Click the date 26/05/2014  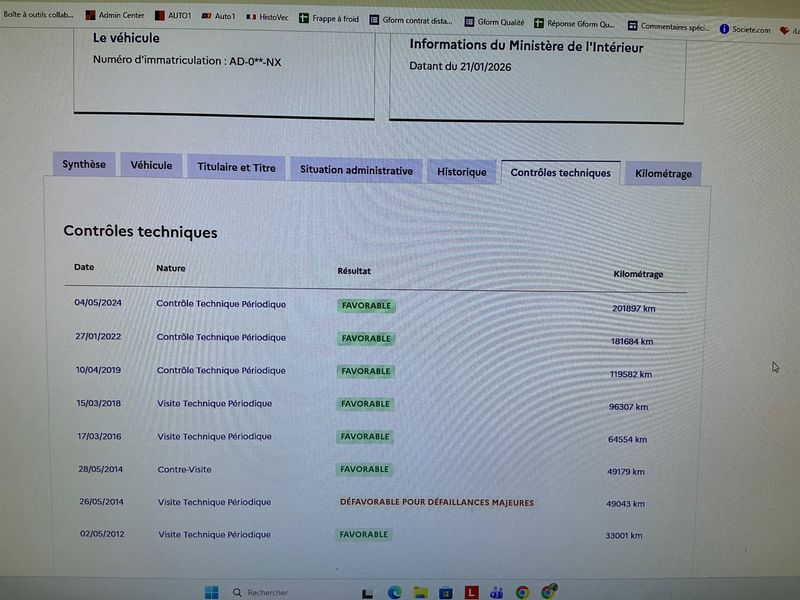101,502
